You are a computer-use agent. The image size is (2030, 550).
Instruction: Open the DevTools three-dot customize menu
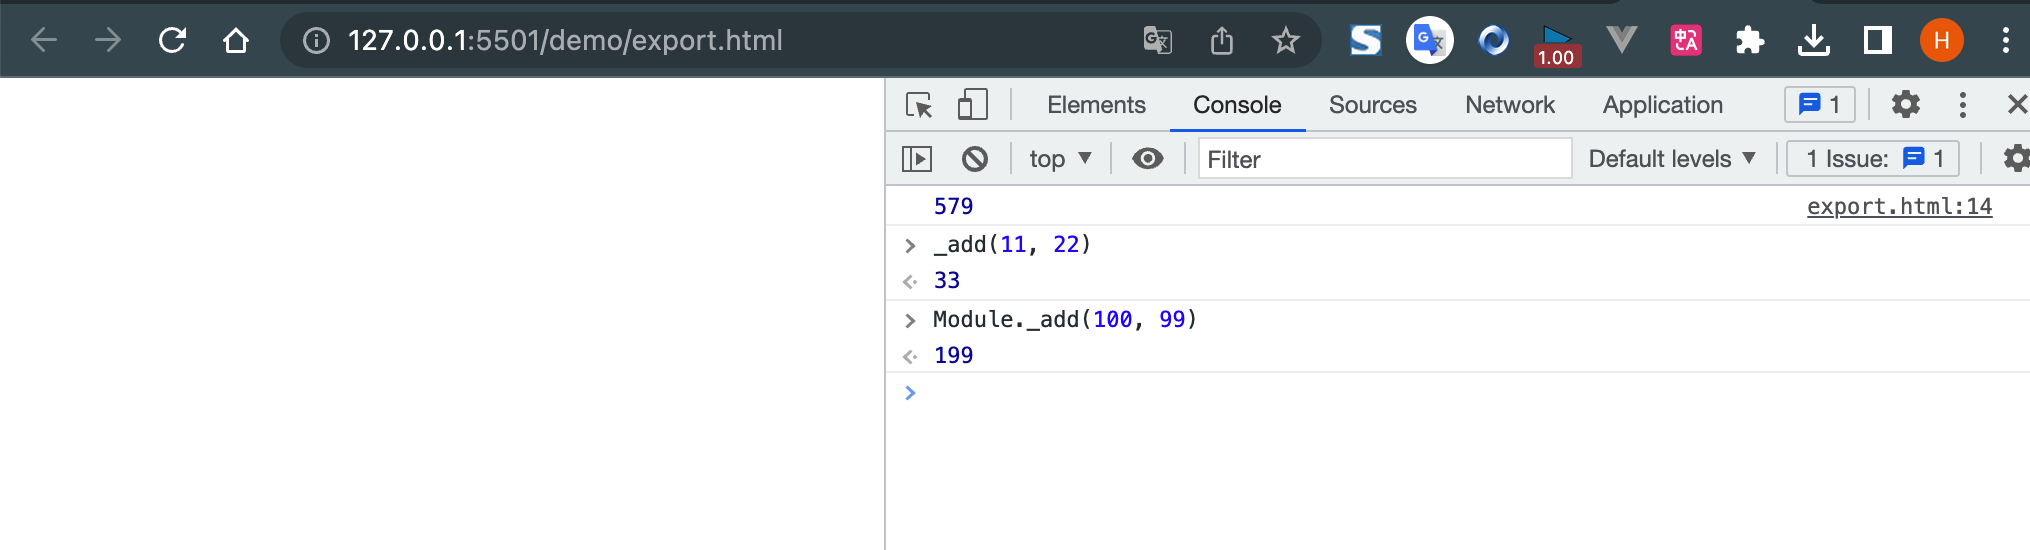tap(1962, 105)
